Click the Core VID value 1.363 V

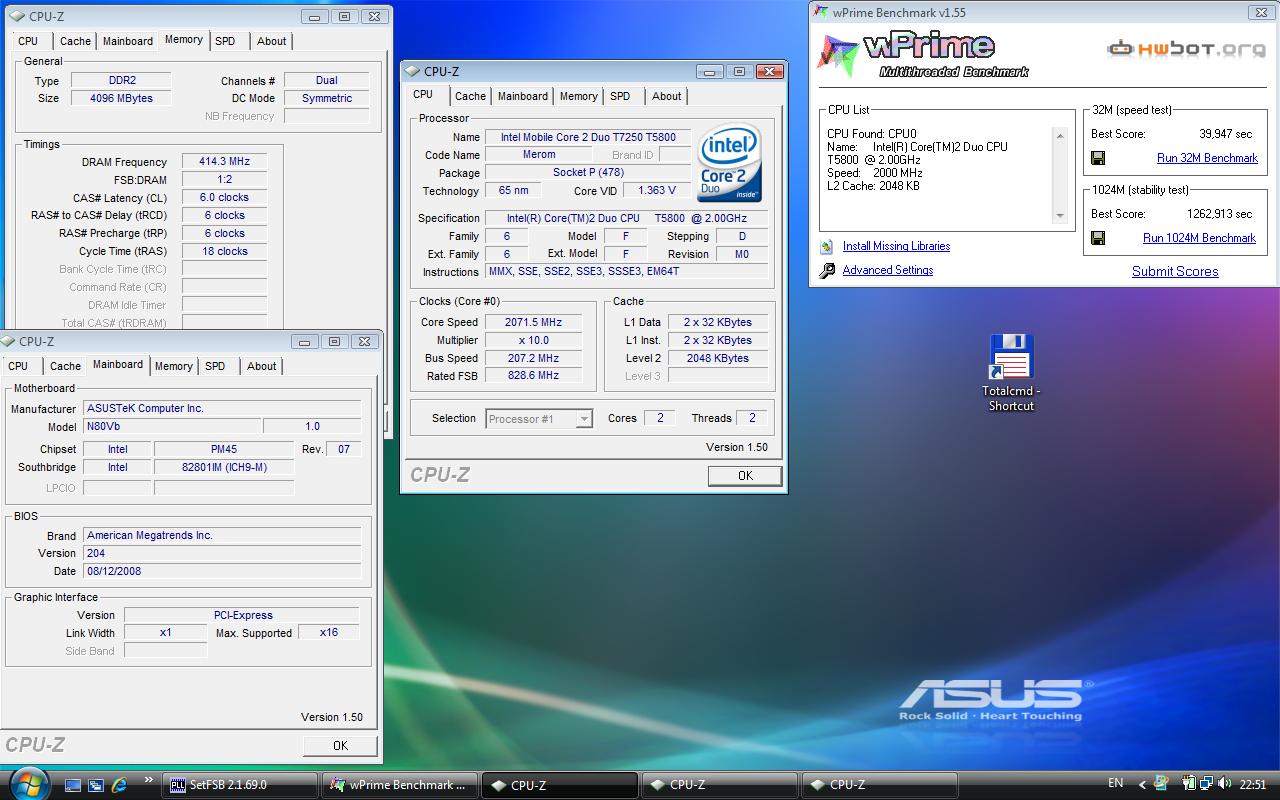pos(657,190)
